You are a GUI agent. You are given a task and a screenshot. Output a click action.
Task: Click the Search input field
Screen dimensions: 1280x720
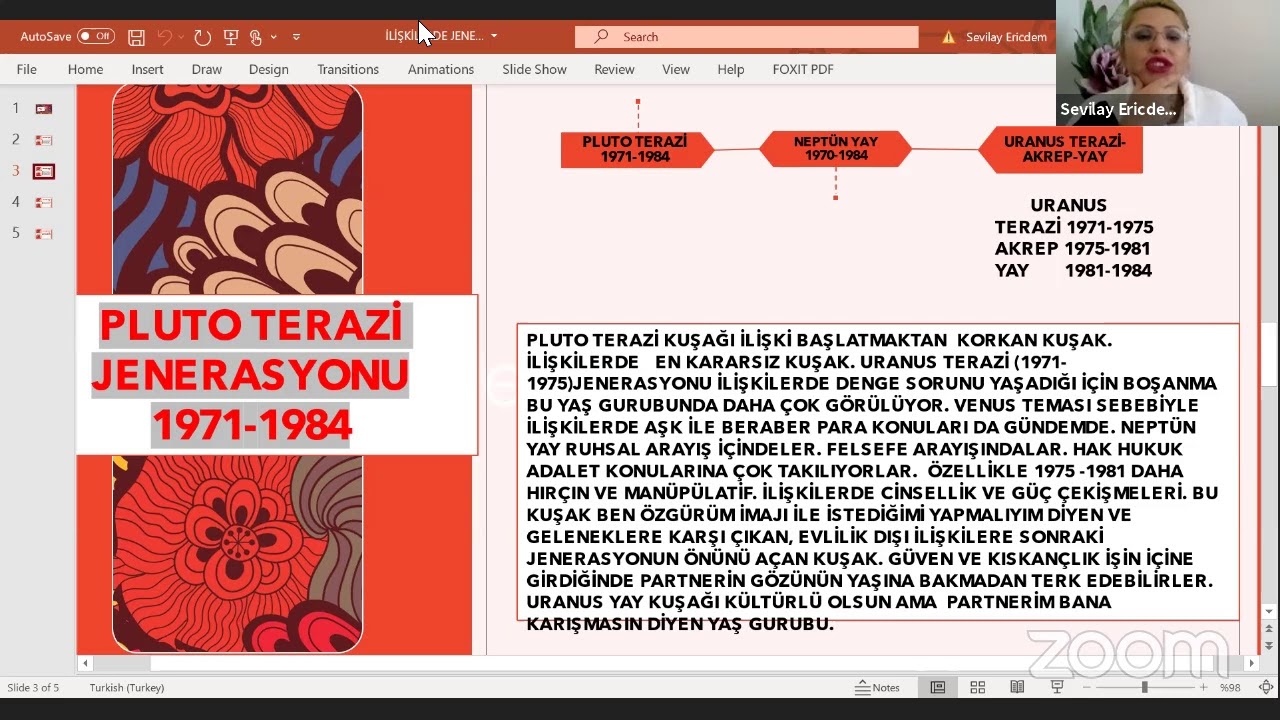coord(746,37)
